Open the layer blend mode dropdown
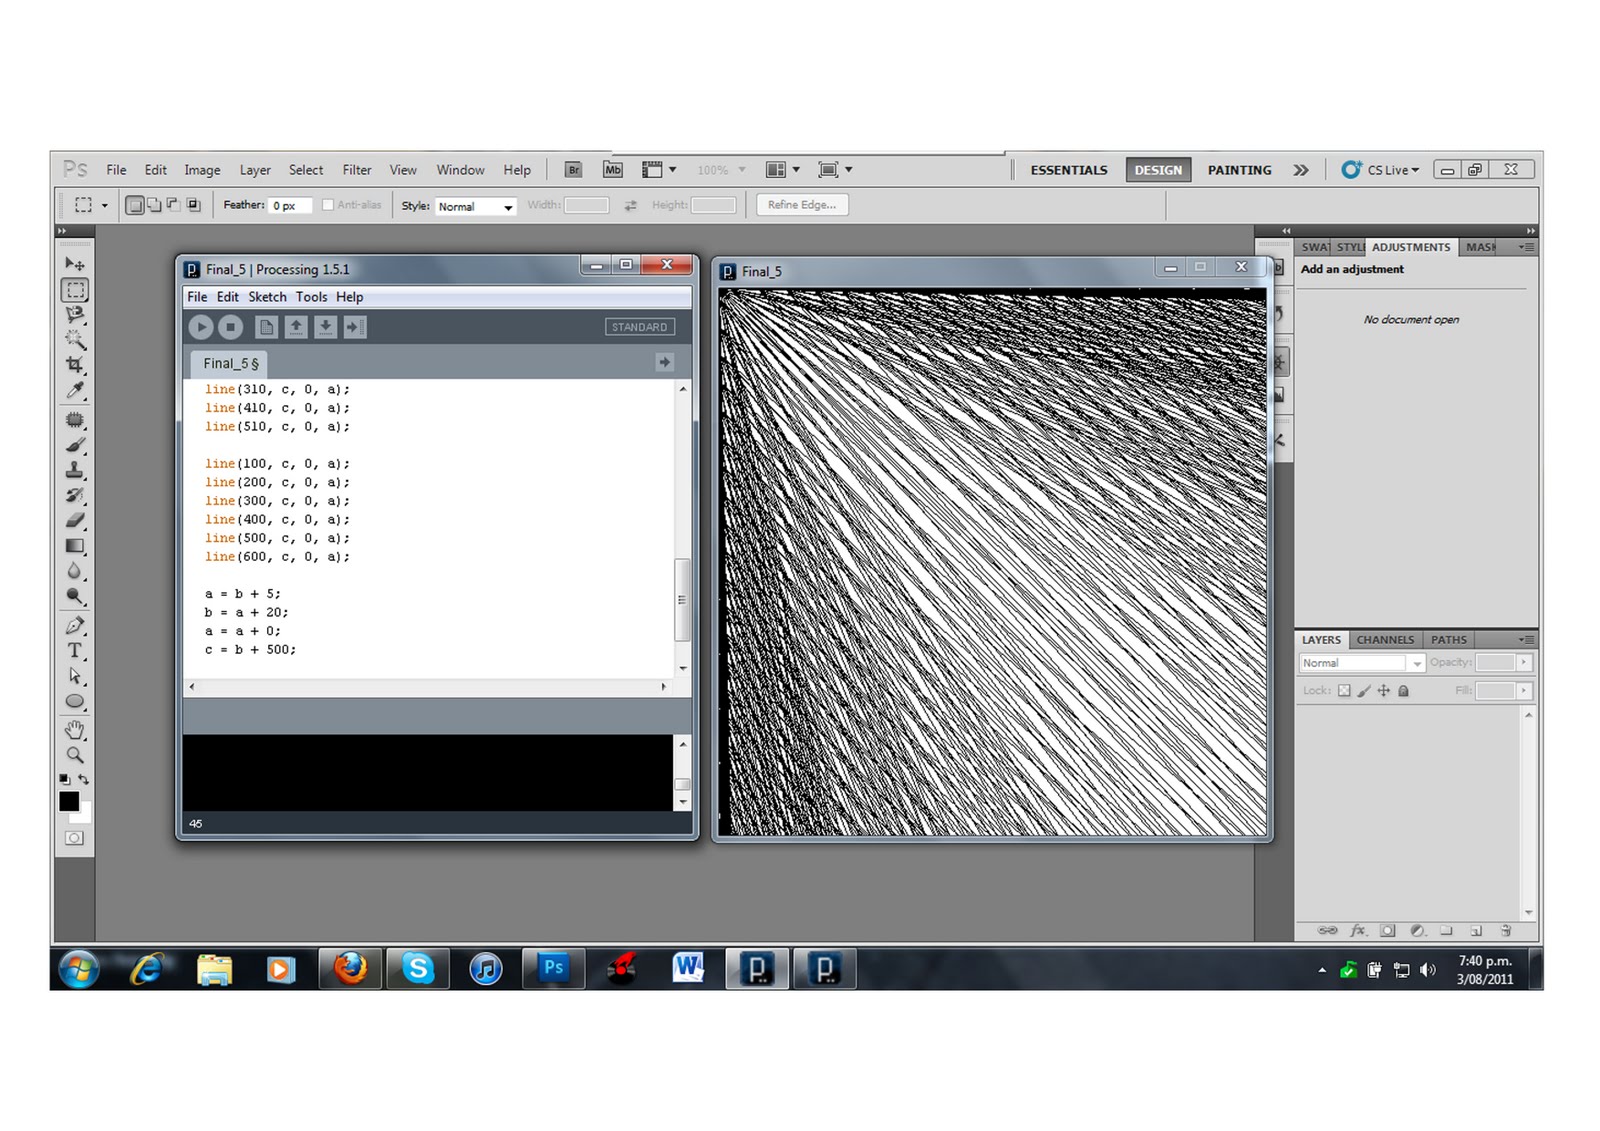 (1362, 663)
